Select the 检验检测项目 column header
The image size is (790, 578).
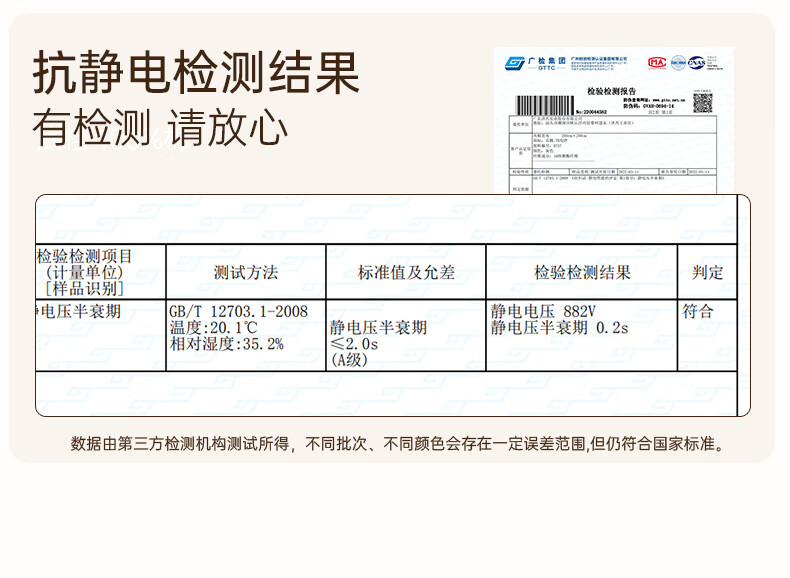[x=84, y=256]
